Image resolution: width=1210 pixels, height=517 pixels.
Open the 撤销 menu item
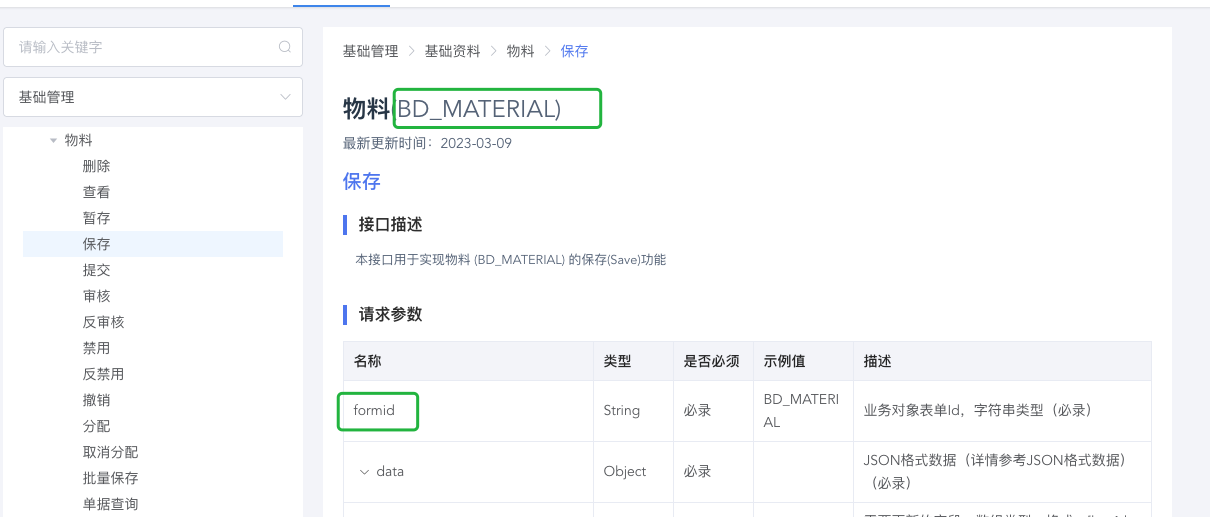pos(97,400)
